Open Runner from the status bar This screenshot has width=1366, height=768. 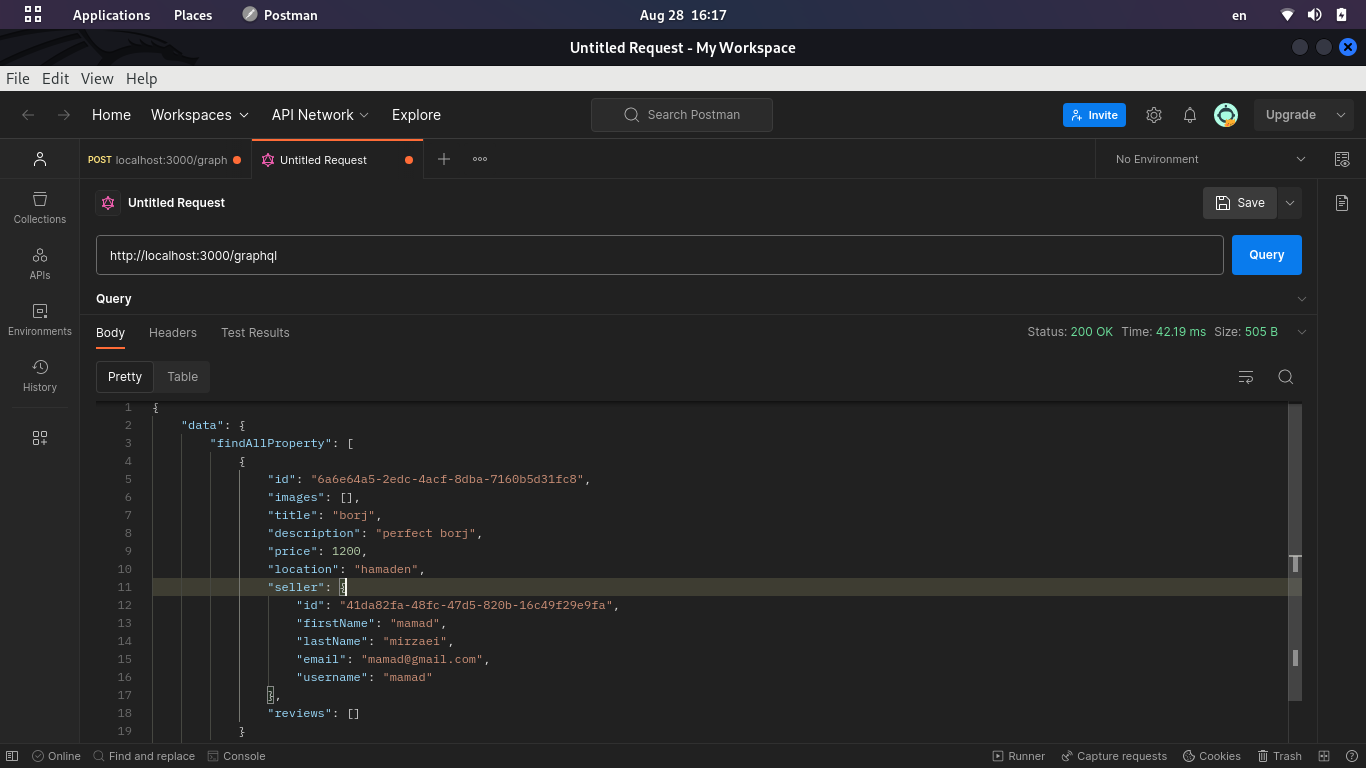[x=1018, y=756]
